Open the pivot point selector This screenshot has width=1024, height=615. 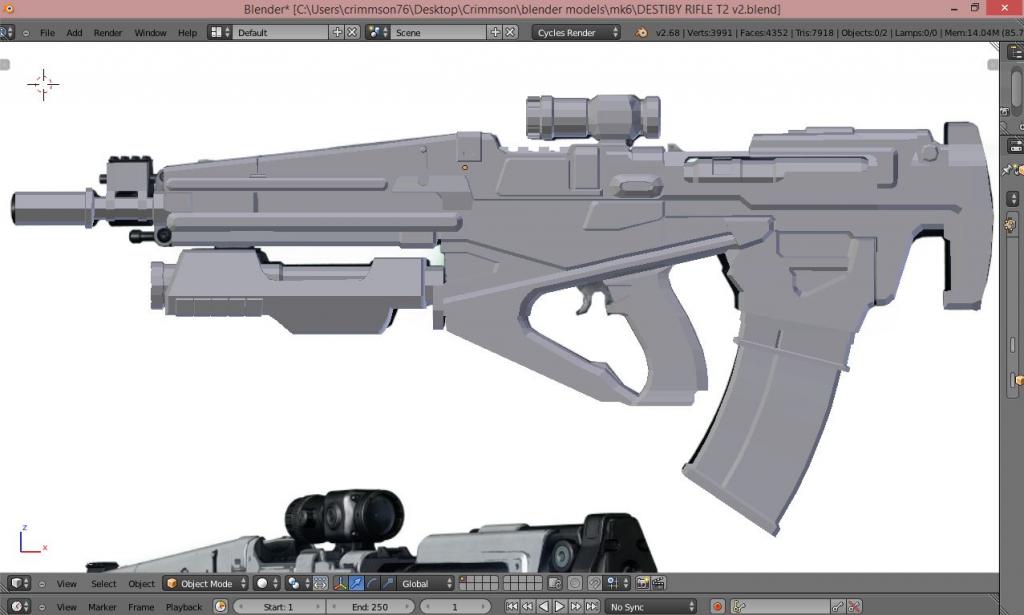pos(298,583)
